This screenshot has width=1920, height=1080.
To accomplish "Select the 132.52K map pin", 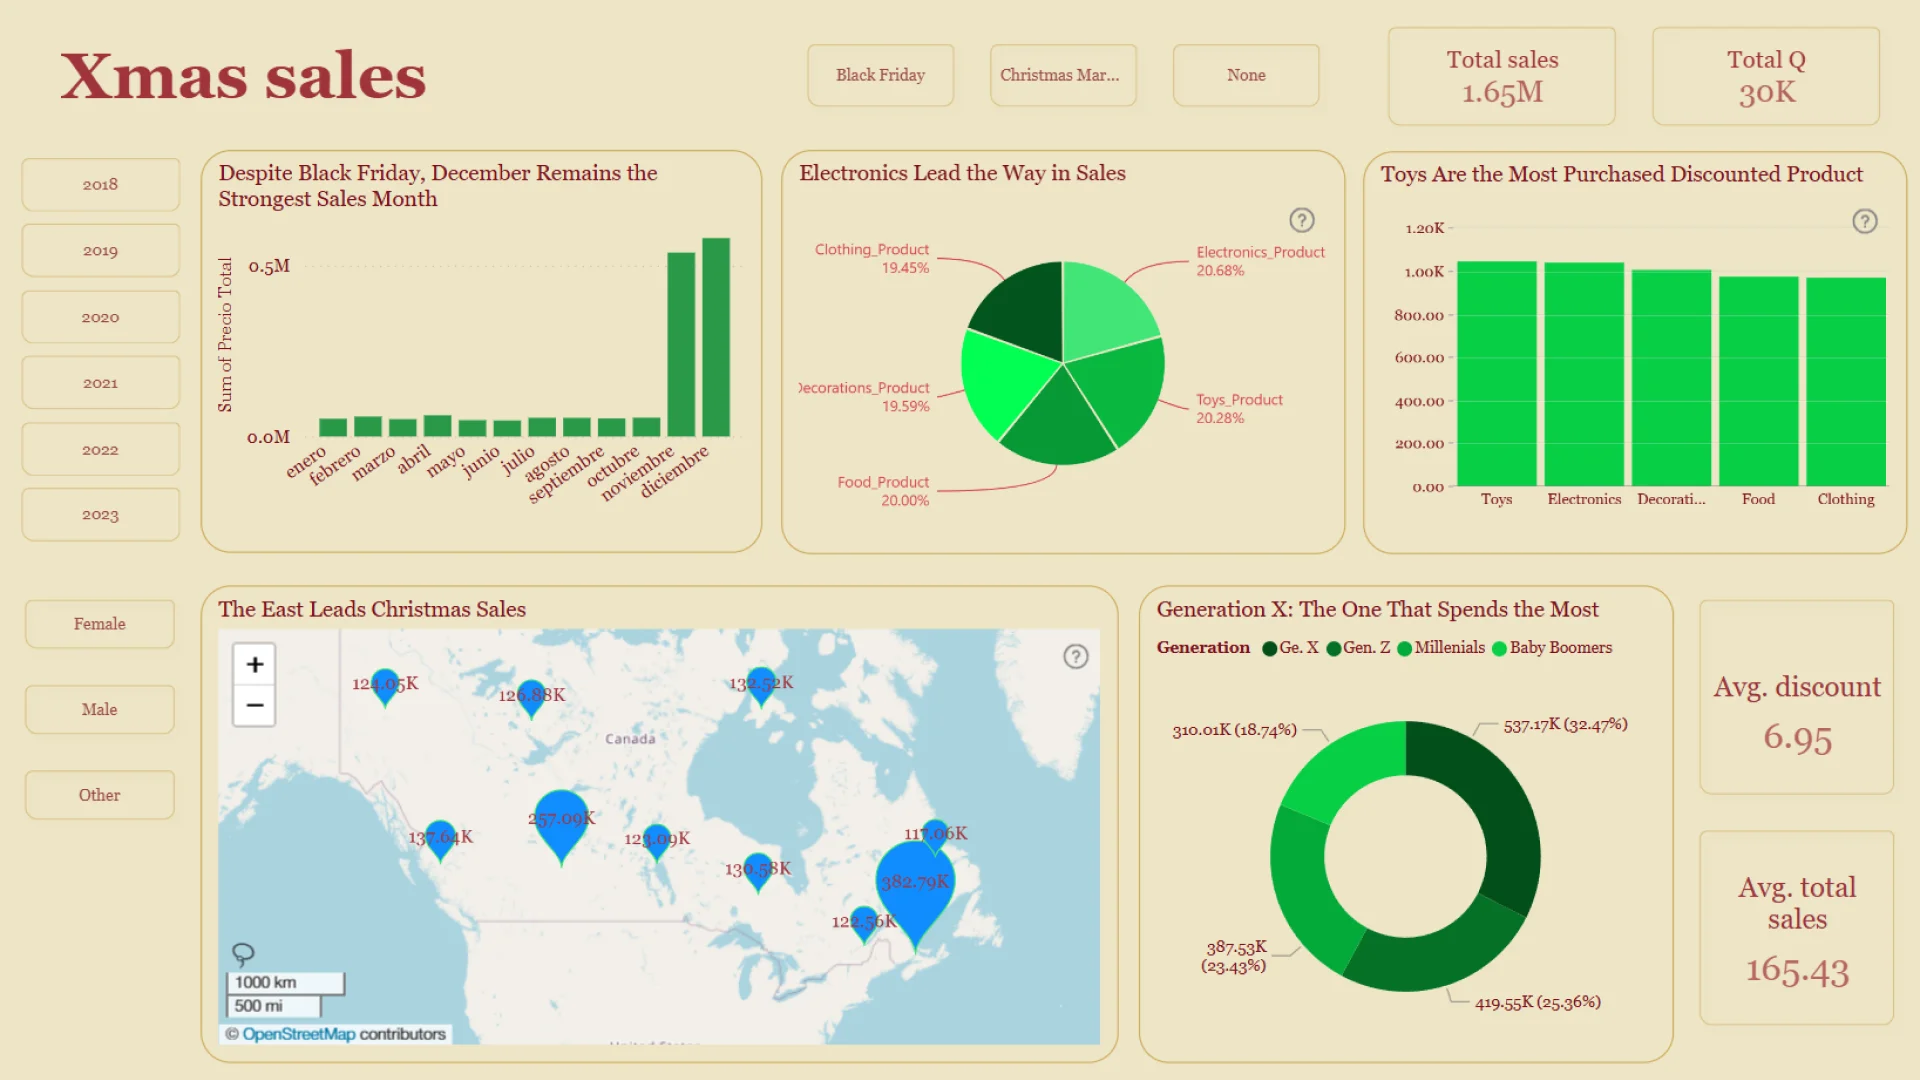I will [x=761, y=685].
